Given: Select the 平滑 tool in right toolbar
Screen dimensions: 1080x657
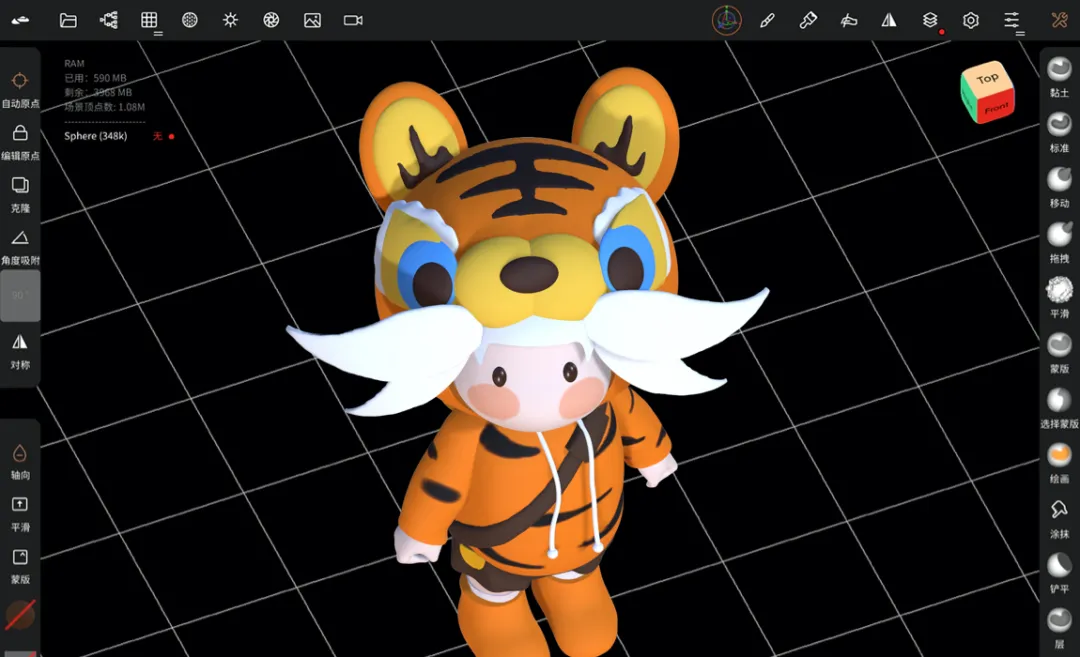Looking at the screenshot, I should coord(1059,298).
